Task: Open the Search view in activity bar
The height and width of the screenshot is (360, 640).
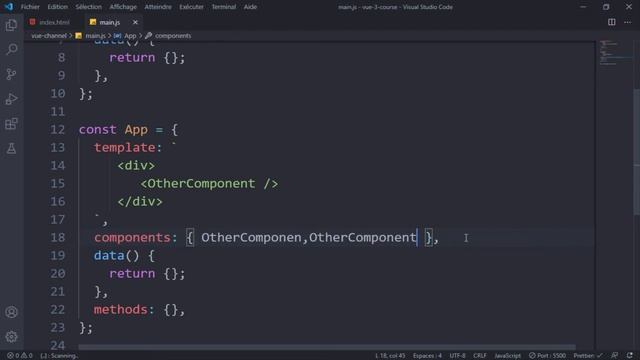Action: tap(11, 49)
